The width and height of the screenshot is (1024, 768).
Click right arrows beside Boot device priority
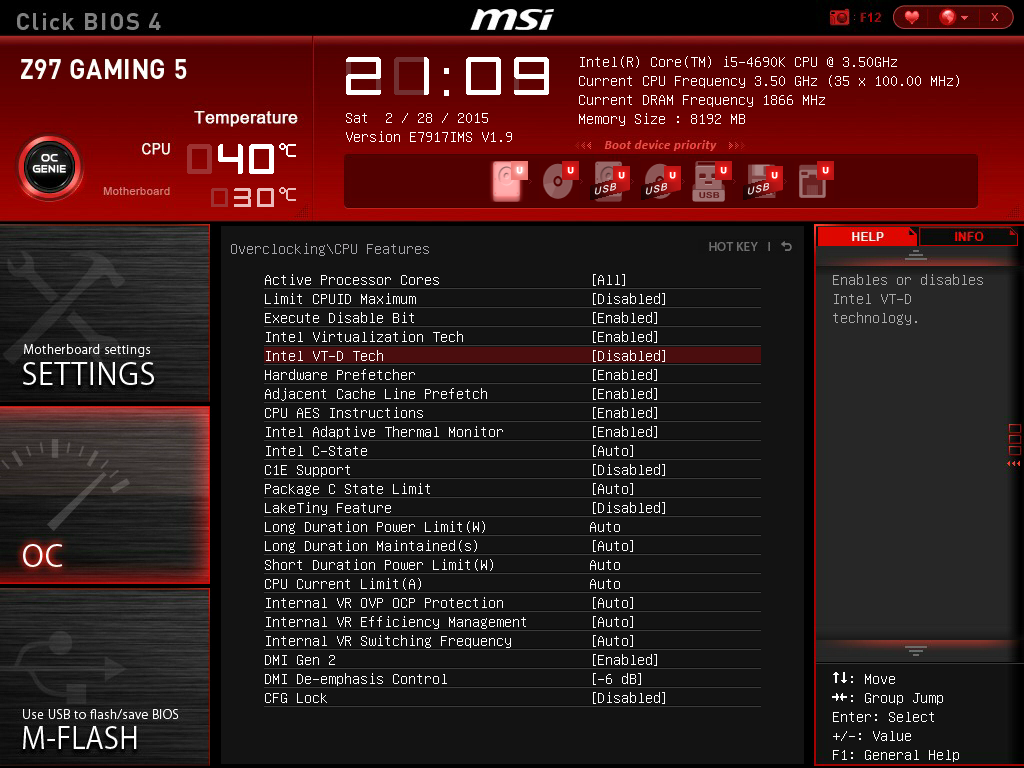click(736, 145)
